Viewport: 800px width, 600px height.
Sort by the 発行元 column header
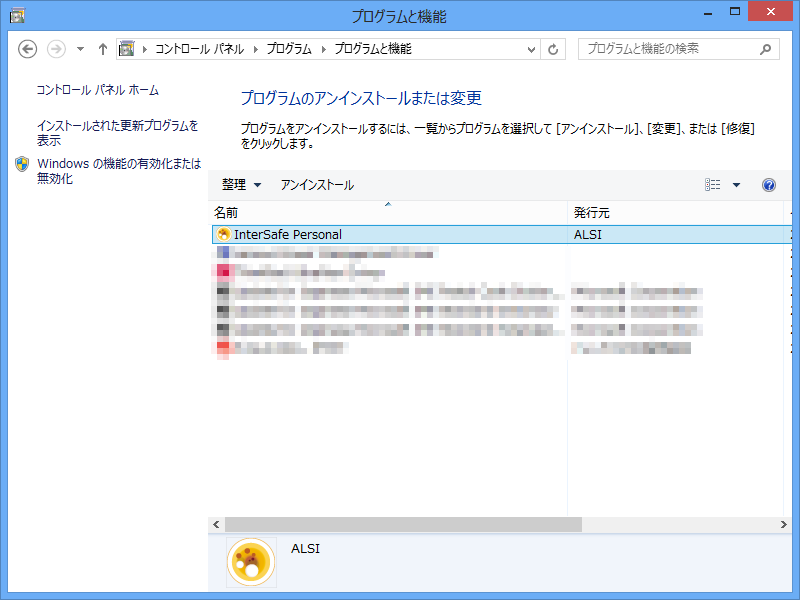[x=676, y=213]
